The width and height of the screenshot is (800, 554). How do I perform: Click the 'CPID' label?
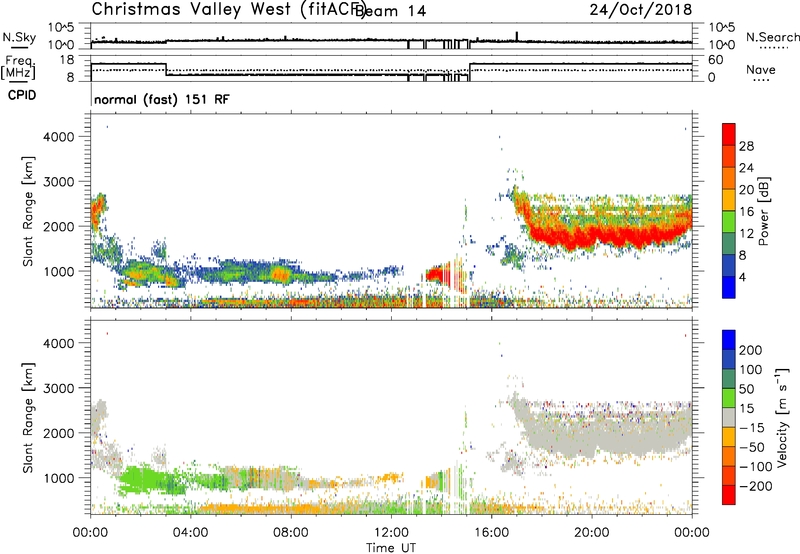coord(22,95)
